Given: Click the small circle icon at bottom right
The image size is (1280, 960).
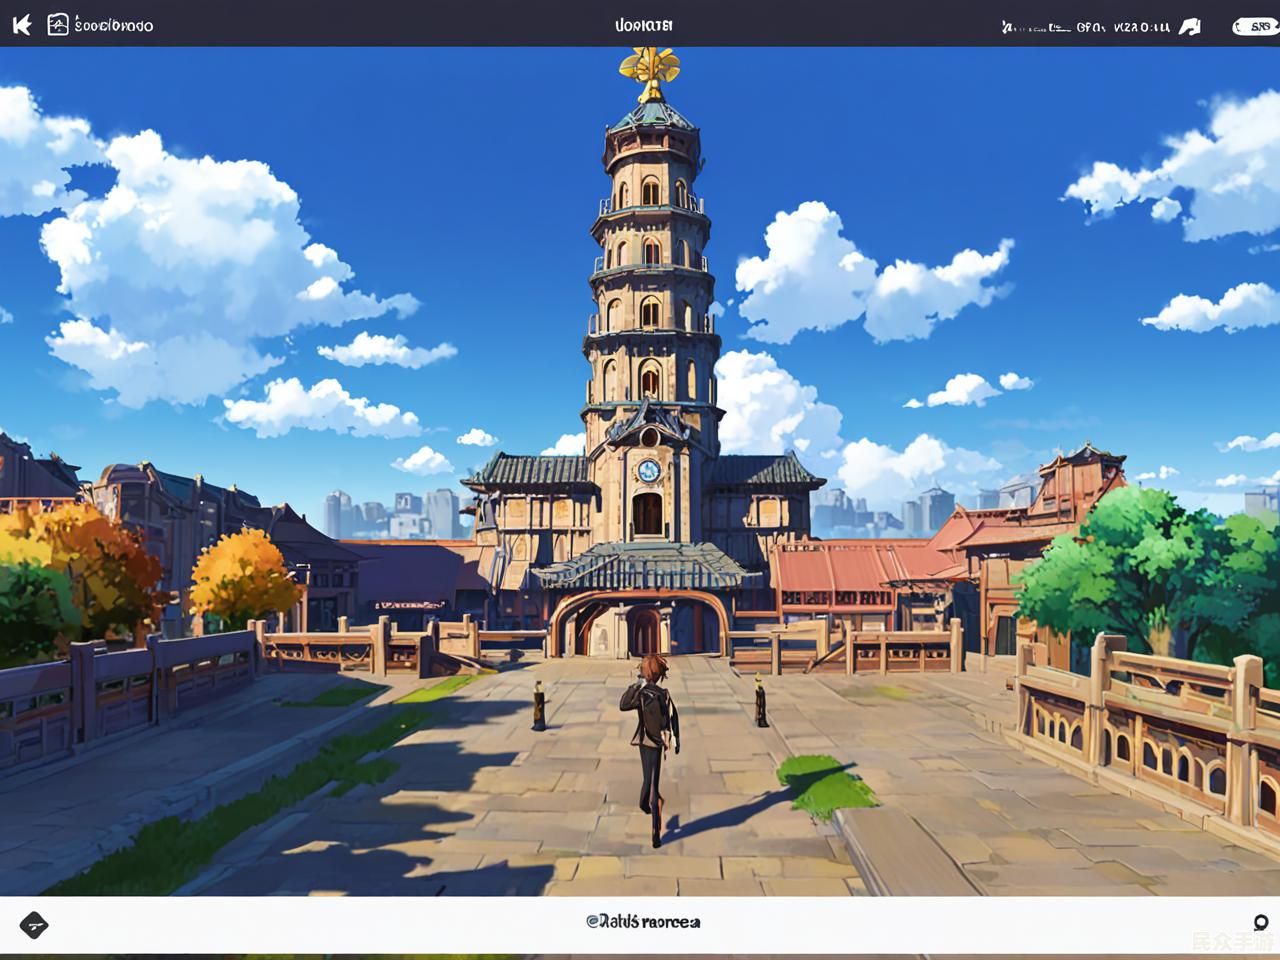Looking at the screenshot, I should click(1260, 922).
